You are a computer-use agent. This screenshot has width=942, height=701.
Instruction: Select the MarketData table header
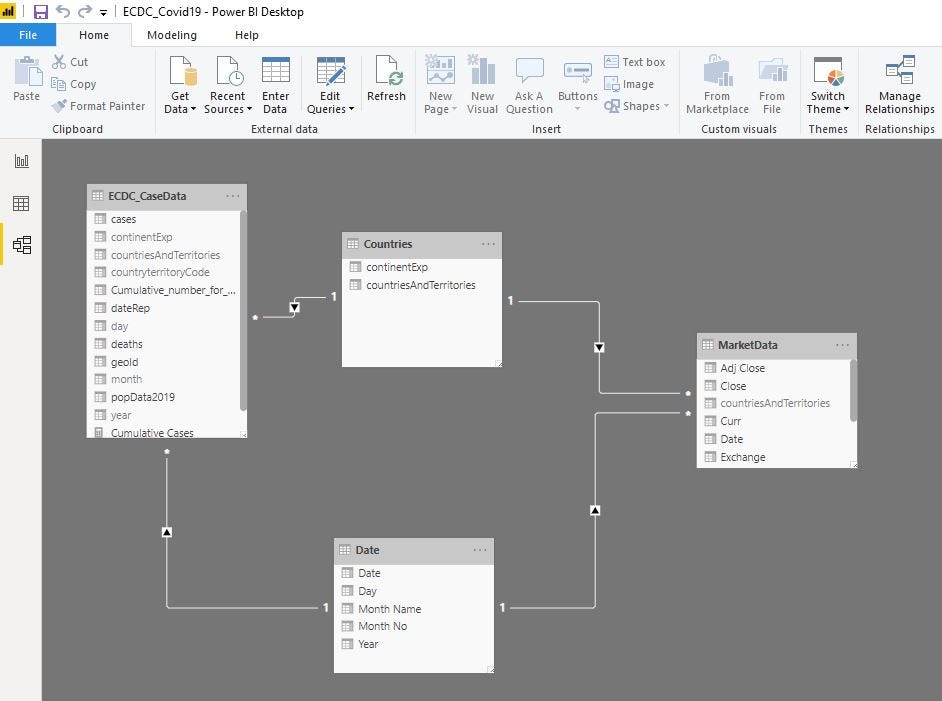tap(776, 345)
